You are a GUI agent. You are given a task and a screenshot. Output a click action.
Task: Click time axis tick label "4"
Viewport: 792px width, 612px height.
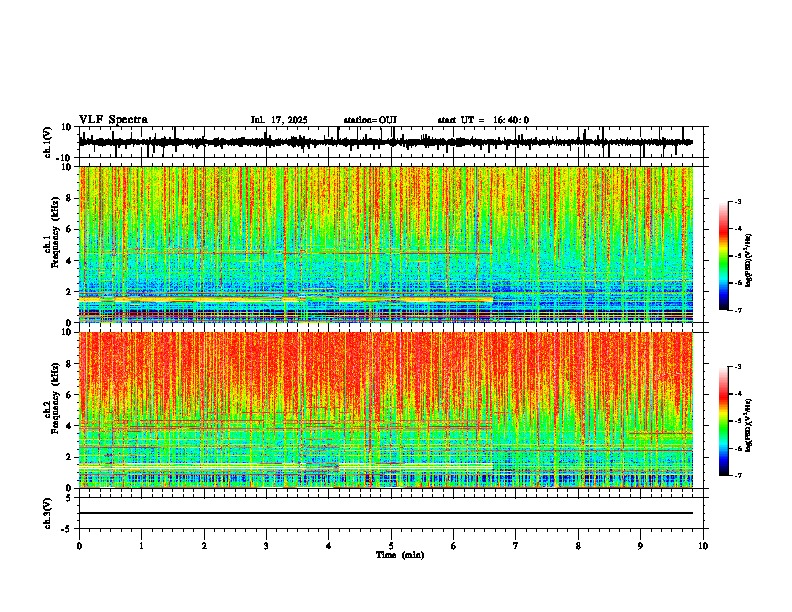point(329,546)
